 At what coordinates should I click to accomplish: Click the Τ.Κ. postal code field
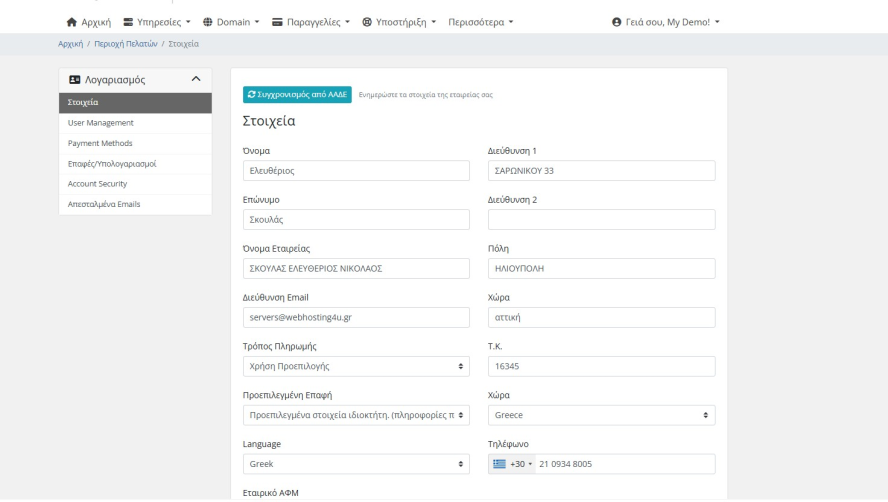point(601,366)
